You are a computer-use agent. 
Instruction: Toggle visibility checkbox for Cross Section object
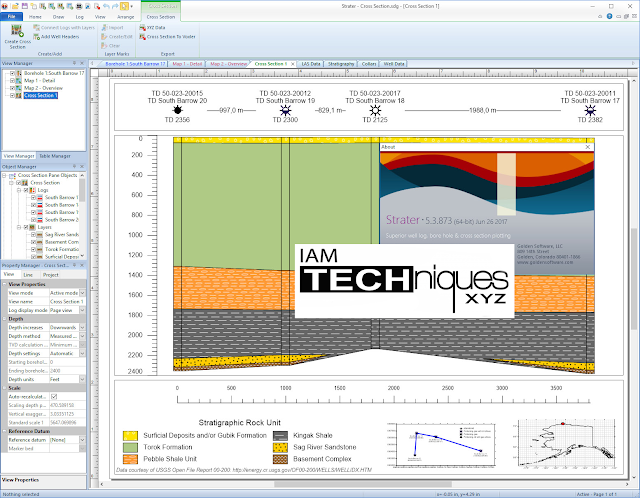pos(18,183)
